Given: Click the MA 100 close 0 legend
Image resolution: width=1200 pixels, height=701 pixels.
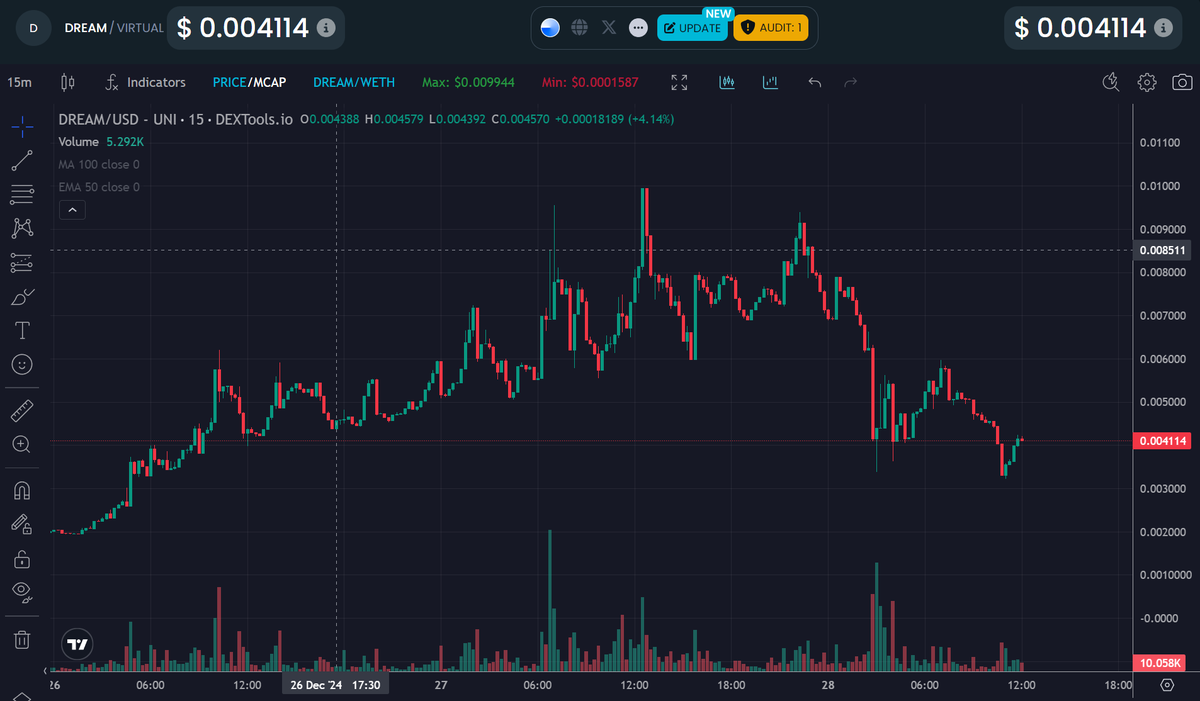Looking at the screenshot, I should [99, 164].
